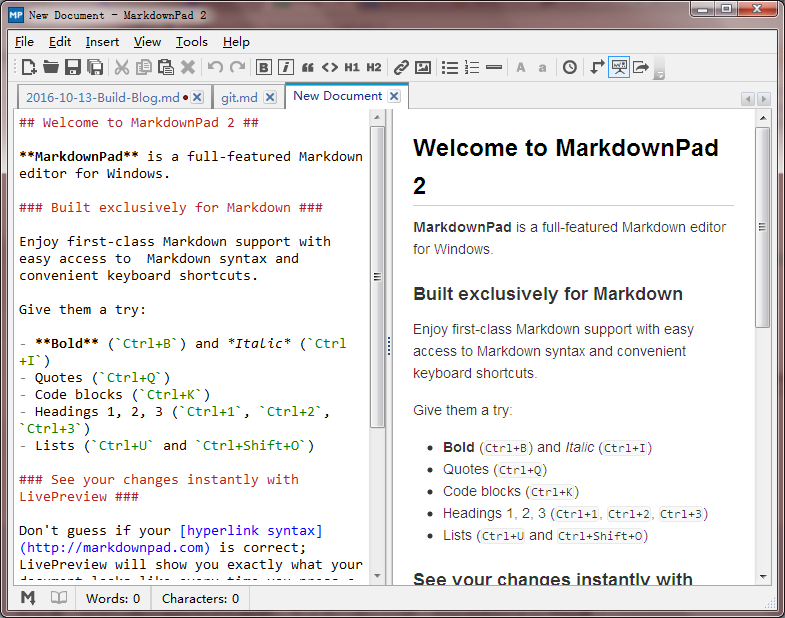Insert a horizontal rule

point(494,67)
